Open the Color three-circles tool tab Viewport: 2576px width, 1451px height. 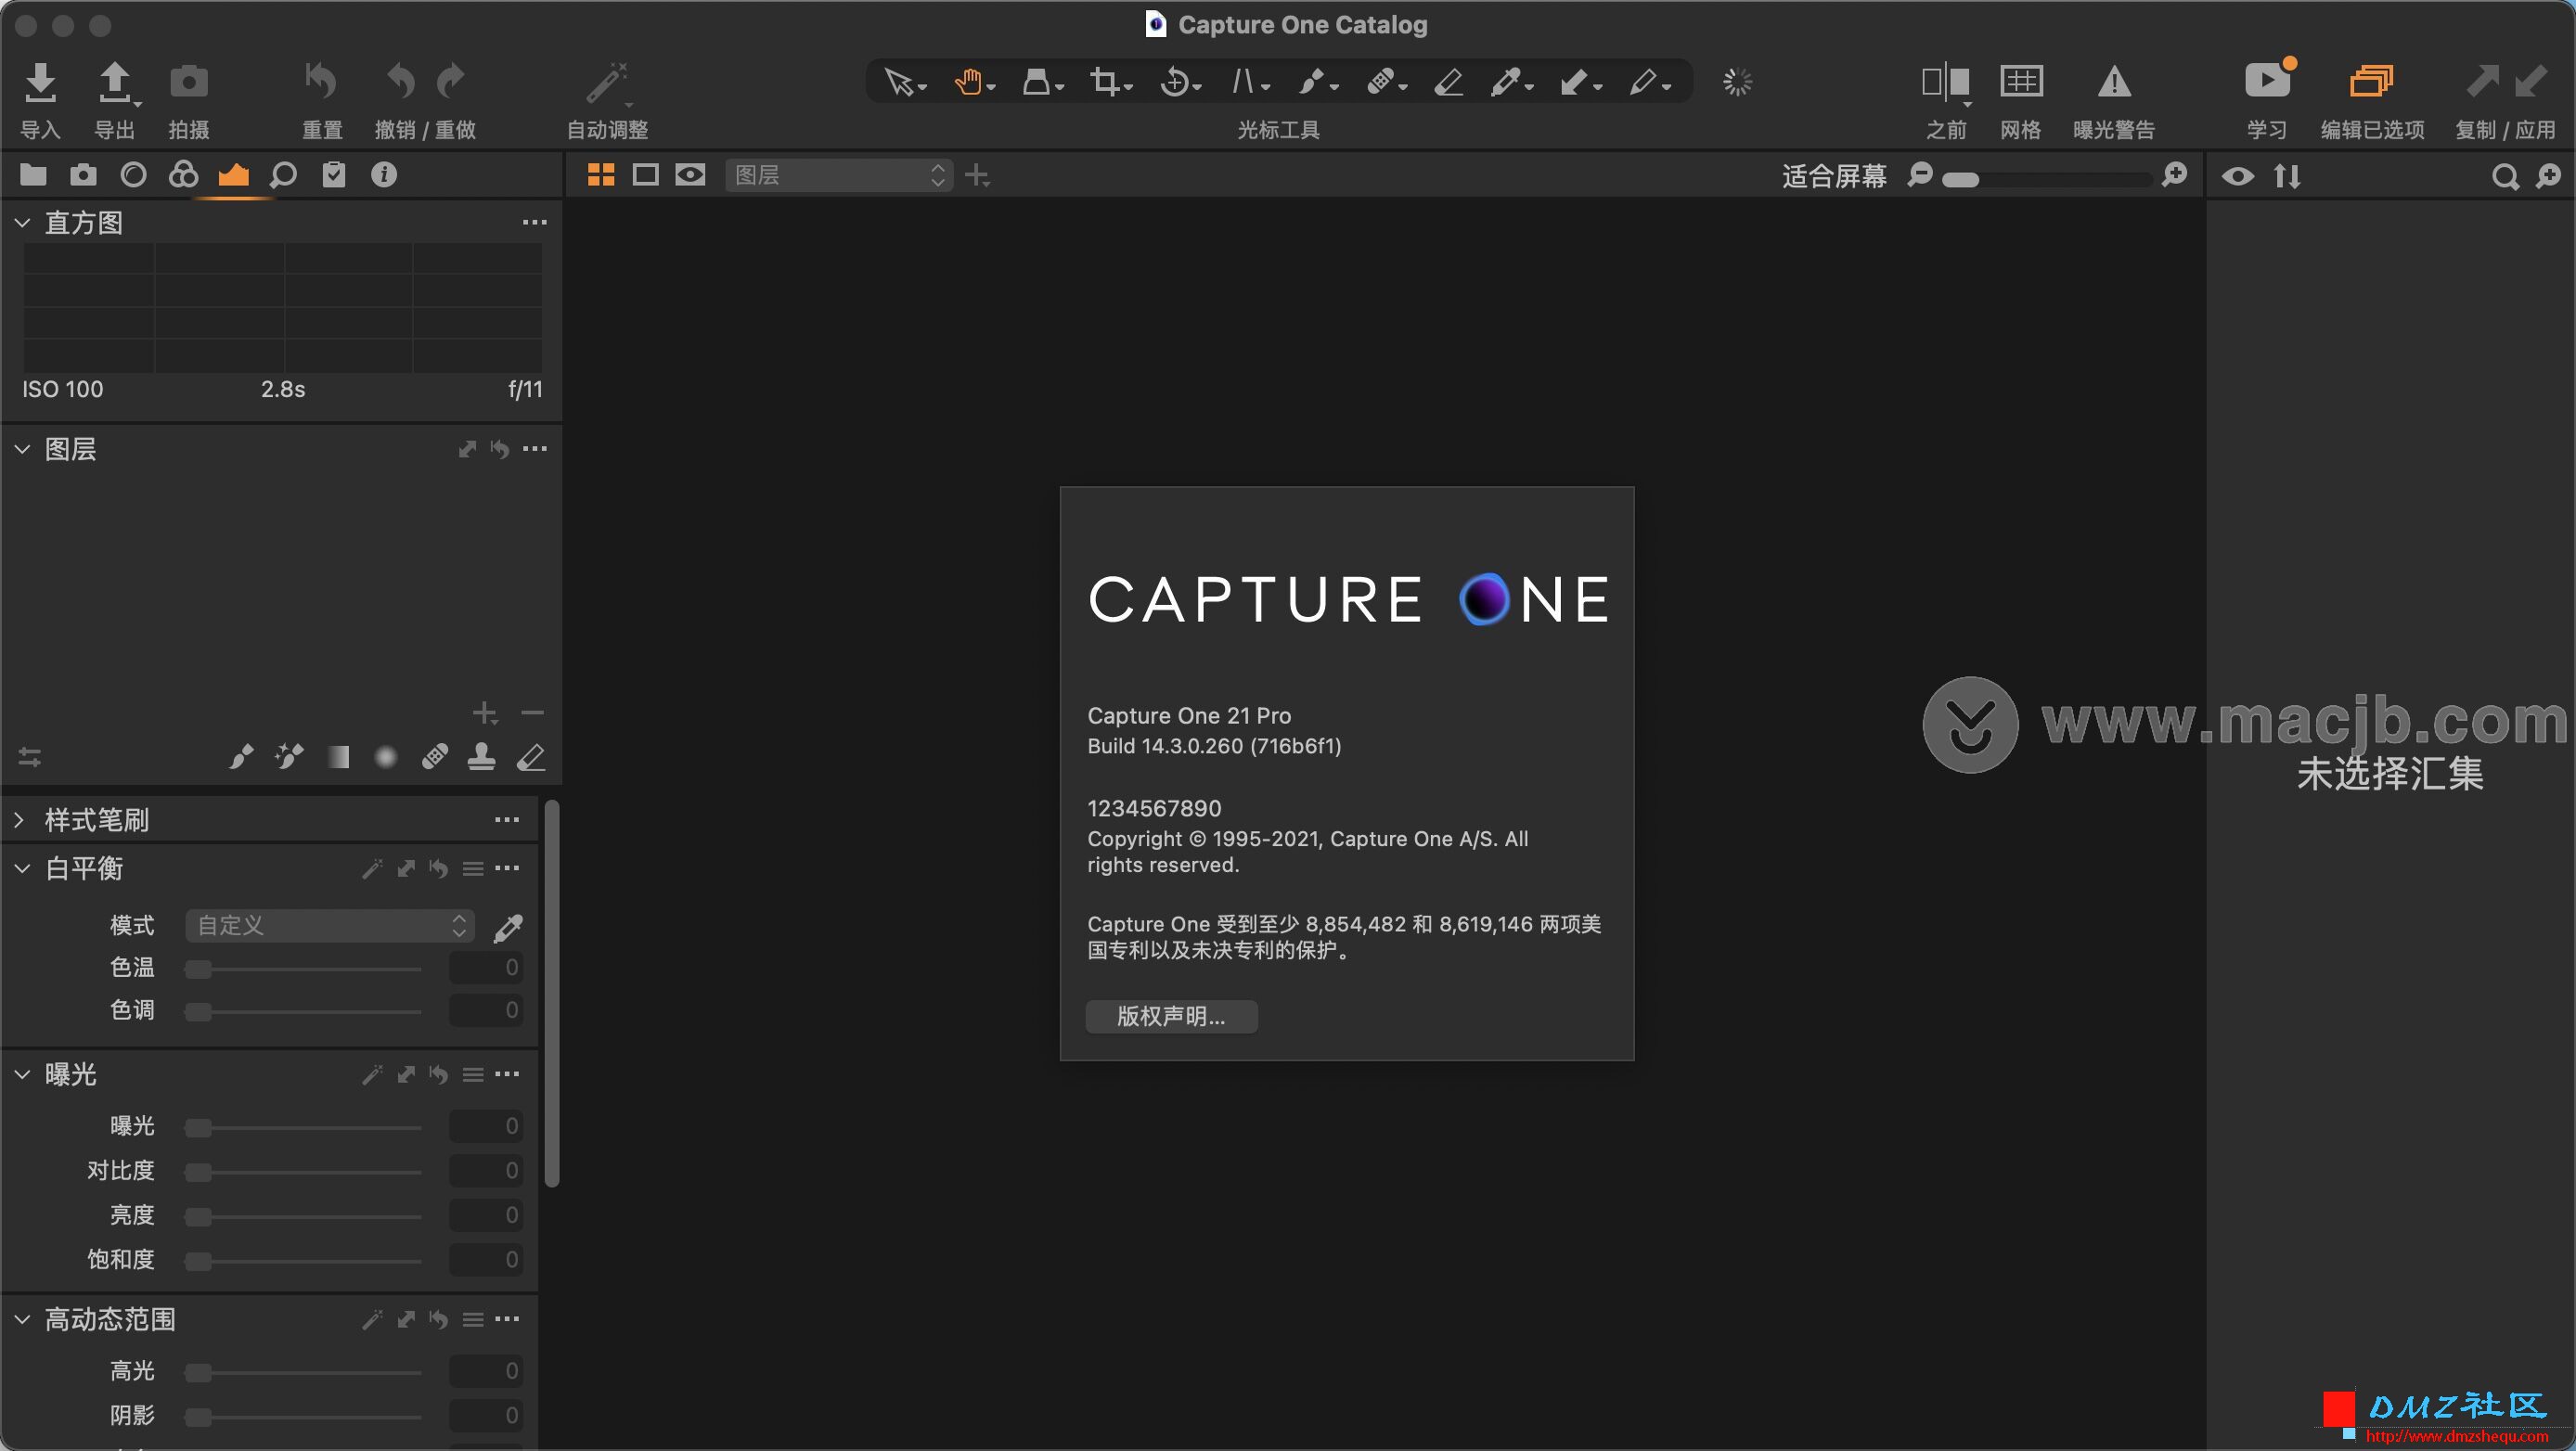(x=183, y=175)
